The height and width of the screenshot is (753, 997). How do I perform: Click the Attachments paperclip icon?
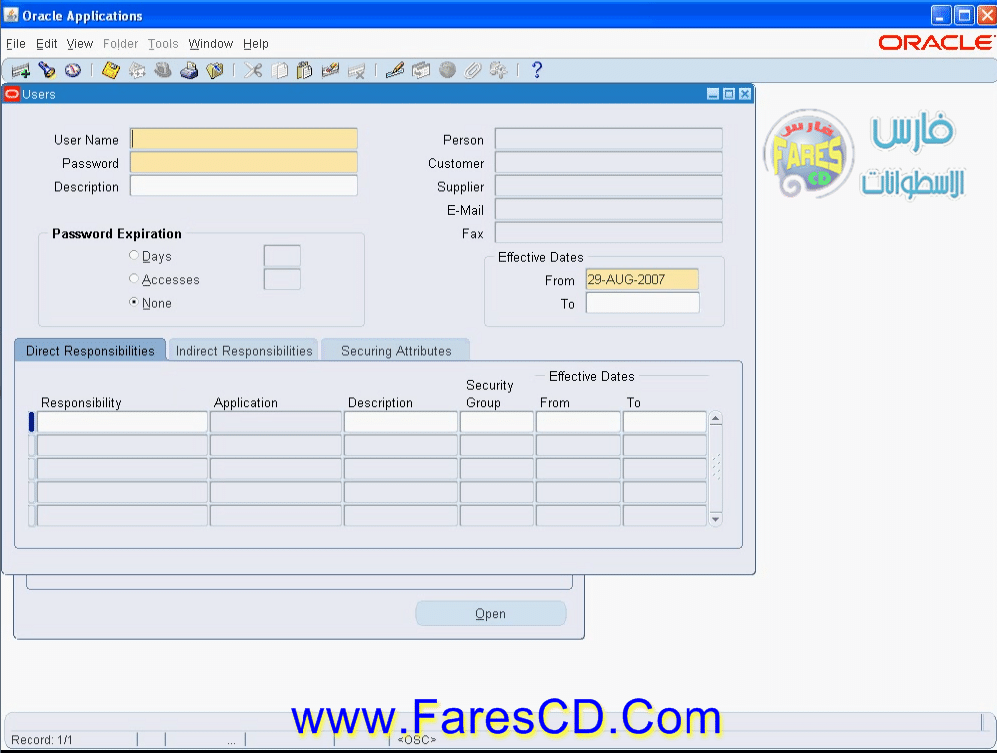point(472,70)
